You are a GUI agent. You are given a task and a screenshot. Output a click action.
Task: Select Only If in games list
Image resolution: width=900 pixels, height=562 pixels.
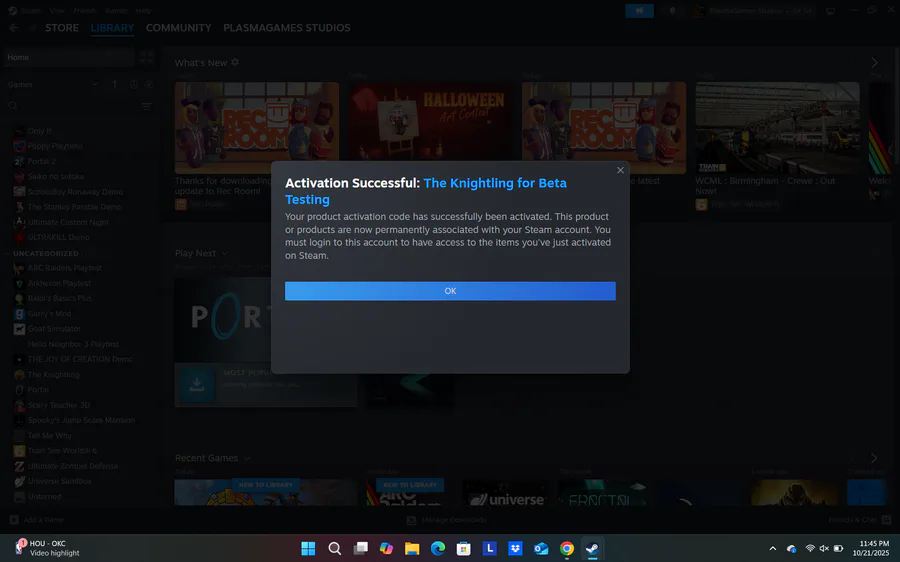40,131
